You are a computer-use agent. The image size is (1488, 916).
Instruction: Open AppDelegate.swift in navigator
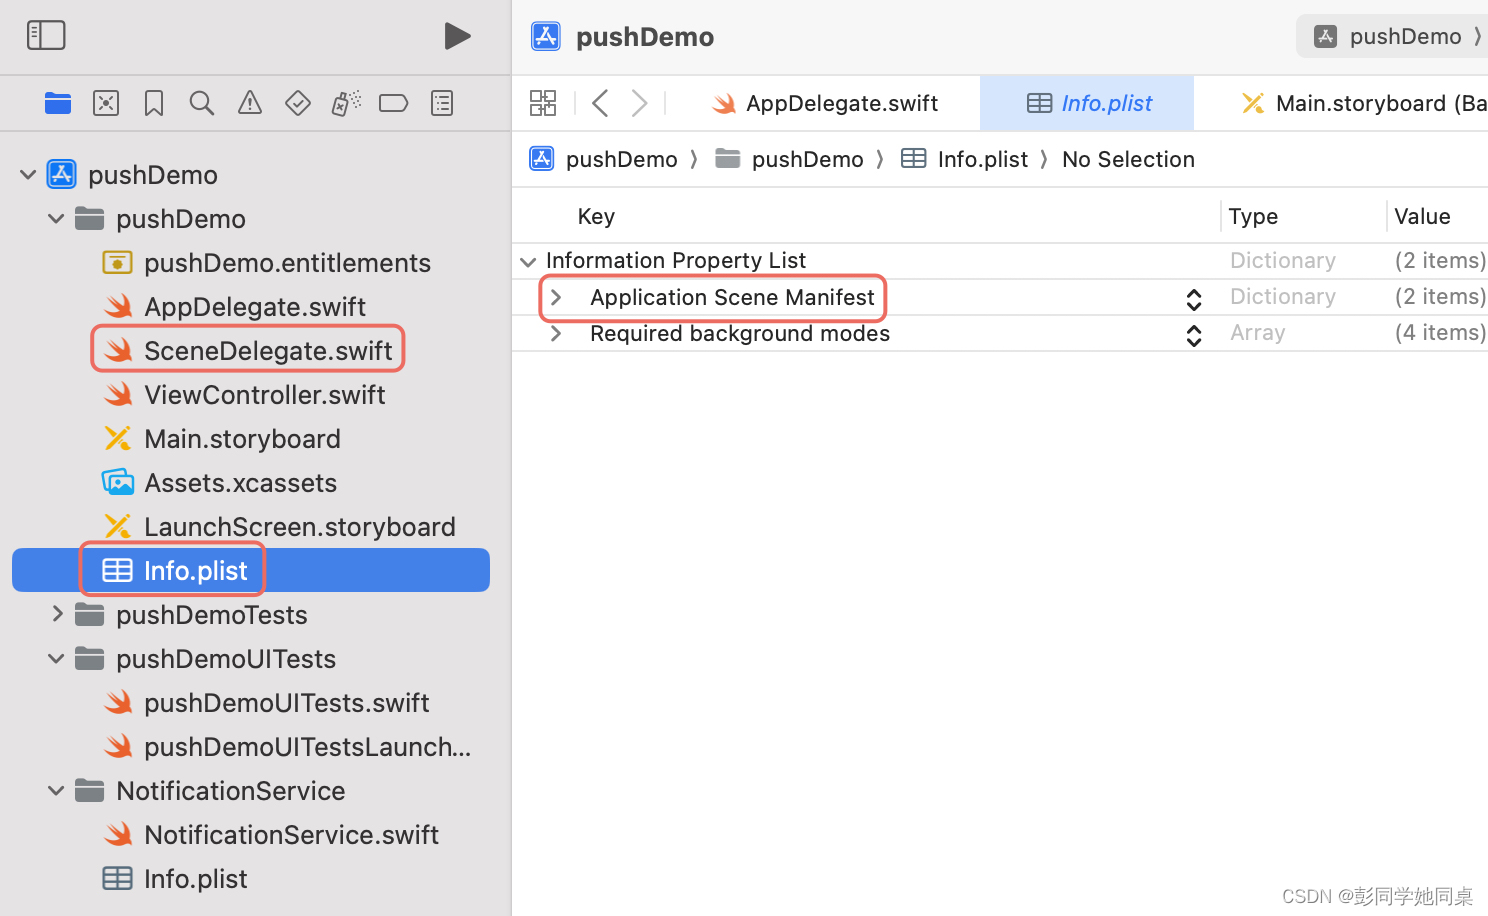click(235, 307)
